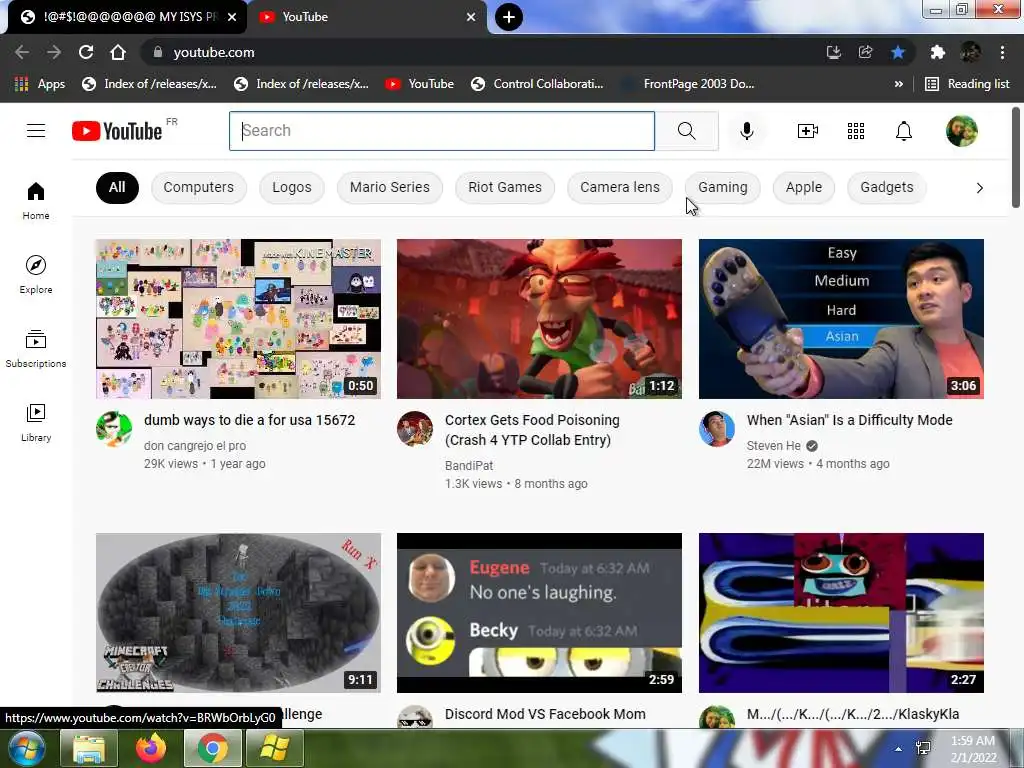The height and width of the screenshot is (768, 1024).
Task: Show hidden system tray icons arrow
Action: [x=899, y=748]
